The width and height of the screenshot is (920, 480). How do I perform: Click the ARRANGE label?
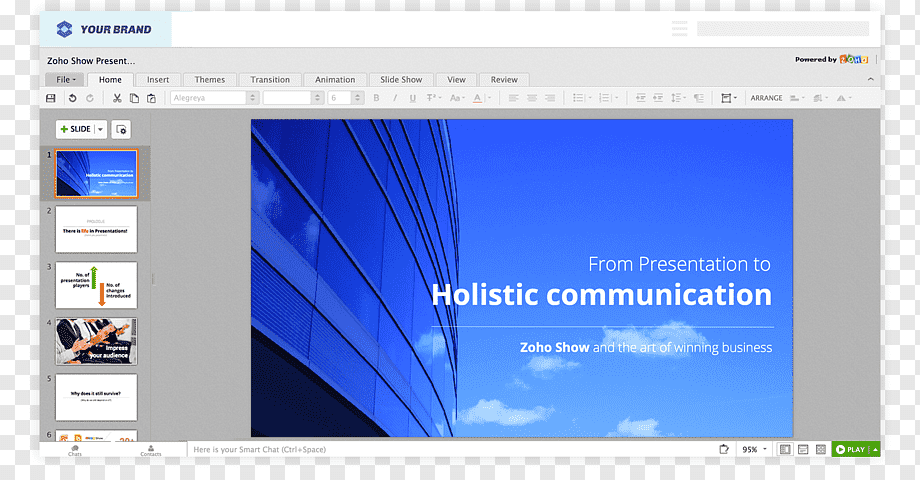[x=766, y=98]
